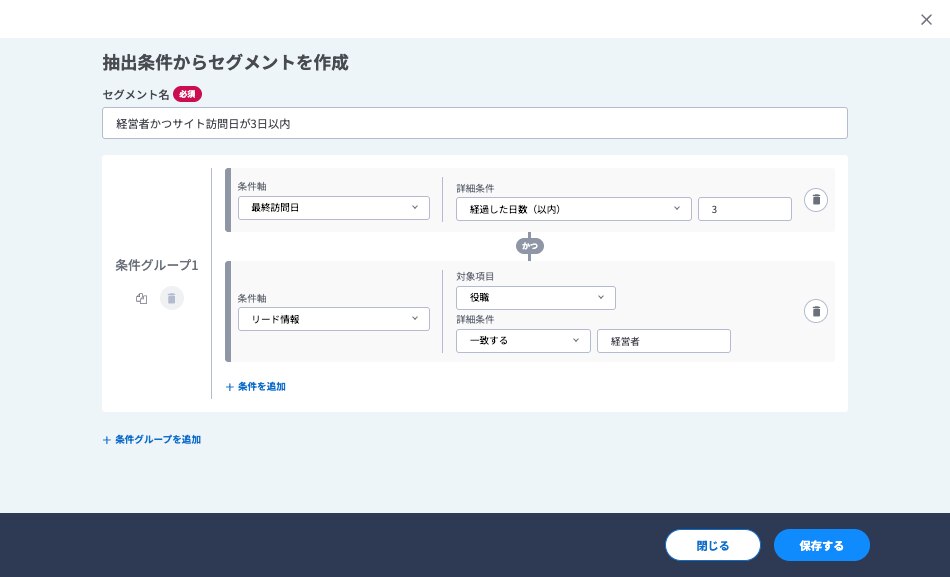
Task: Click the 条件を追加 link
Action: (256, 386)
